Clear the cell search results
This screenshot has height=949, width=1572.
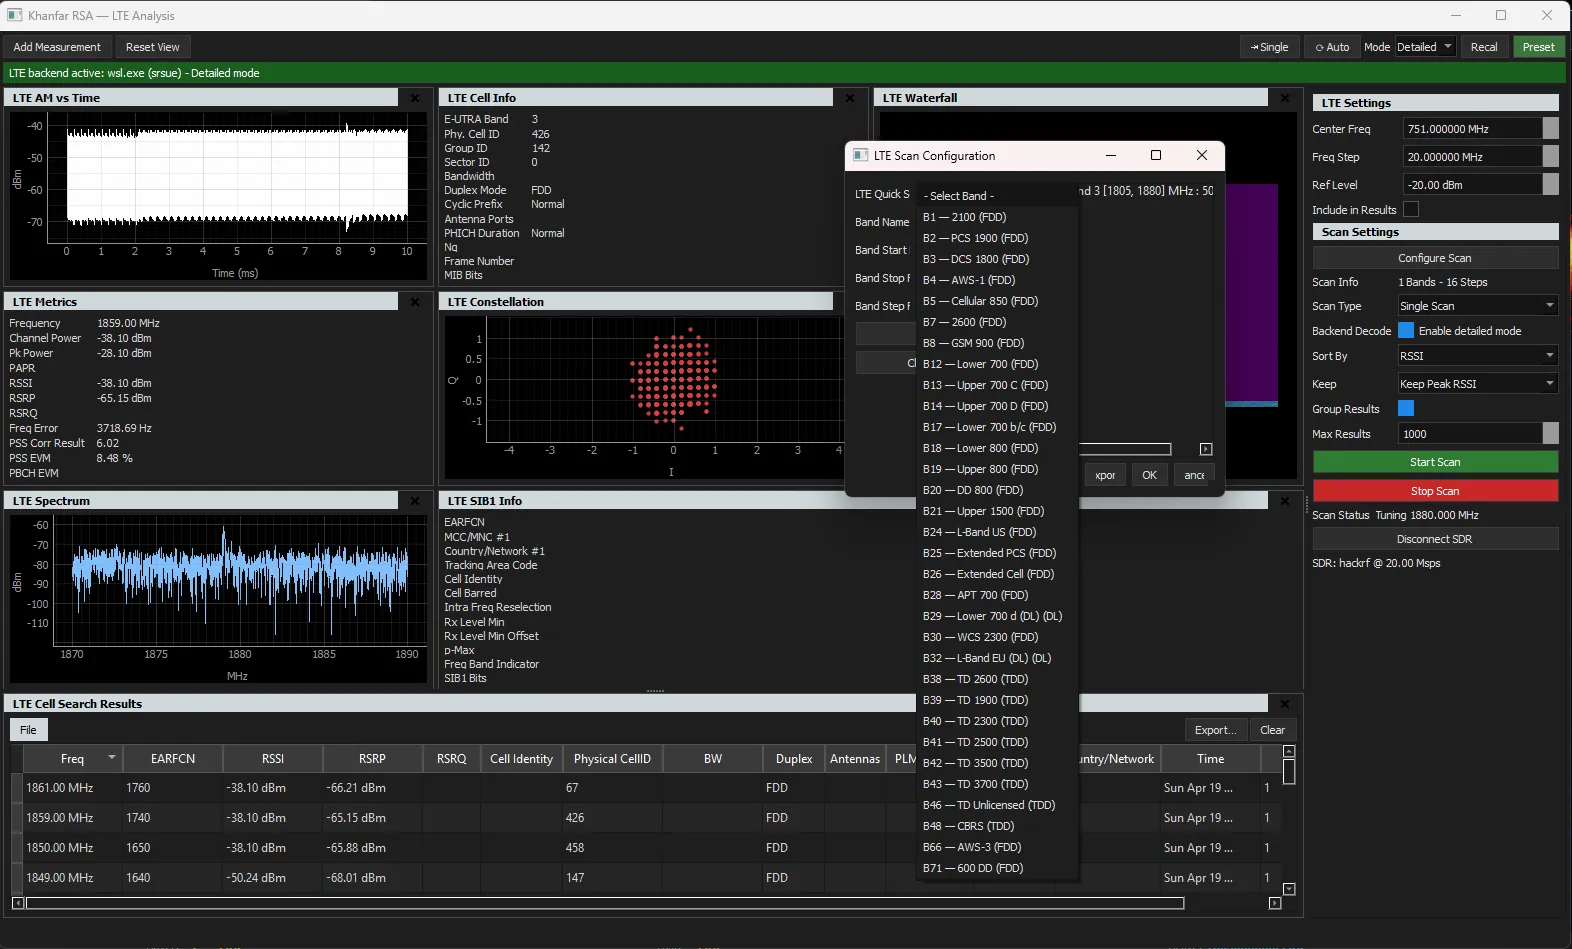point(1272,730)
